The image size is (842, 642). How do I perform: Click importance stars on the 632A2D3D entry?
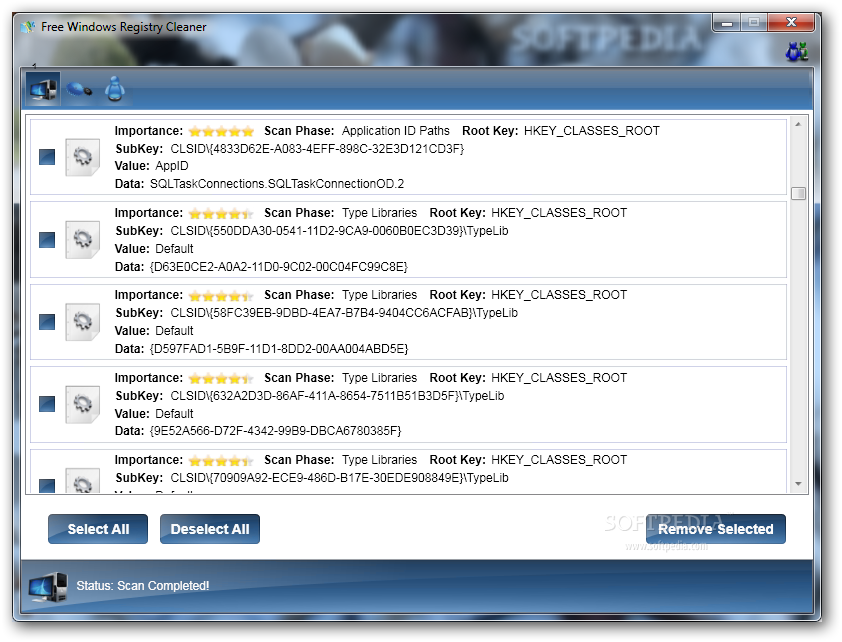pyautogui.click(x=221, y=379)
